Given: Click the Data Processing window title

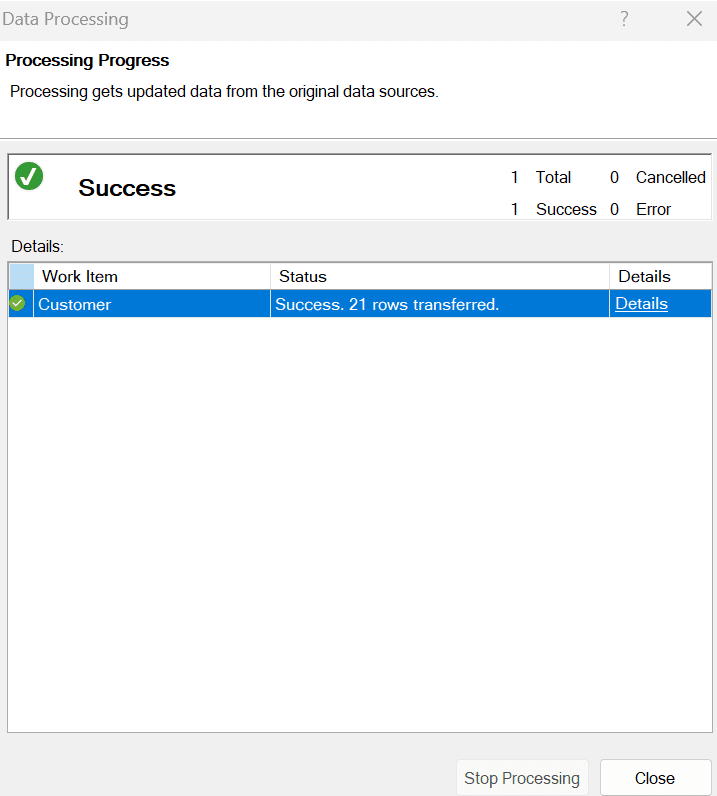Looking at the screenshot, I should click(65, 19).
